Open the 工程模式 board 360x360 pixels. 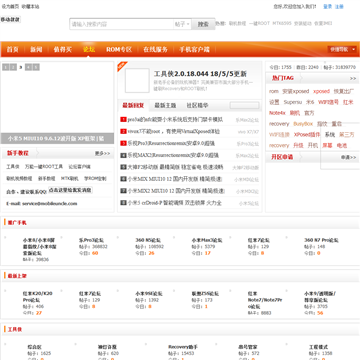318,347
